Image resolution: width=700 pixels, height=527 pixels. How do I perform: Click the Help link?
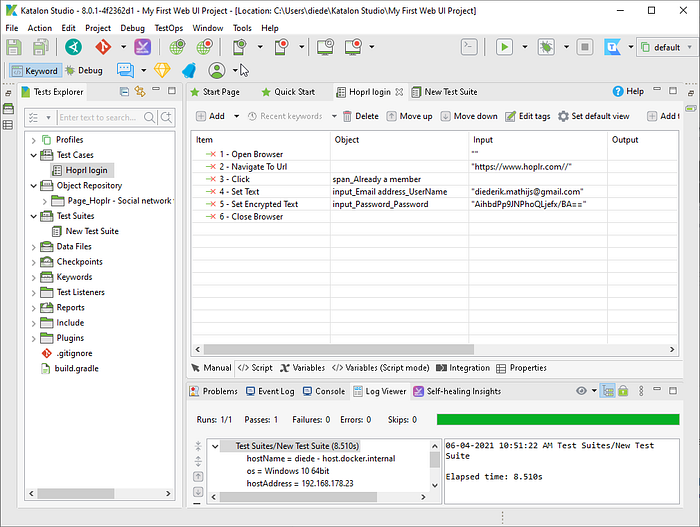[628, 91]
